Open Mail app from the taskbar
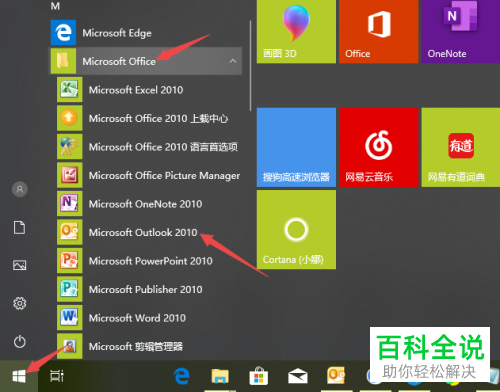Viewport: 500px width, 392px height. coord(298,376)
